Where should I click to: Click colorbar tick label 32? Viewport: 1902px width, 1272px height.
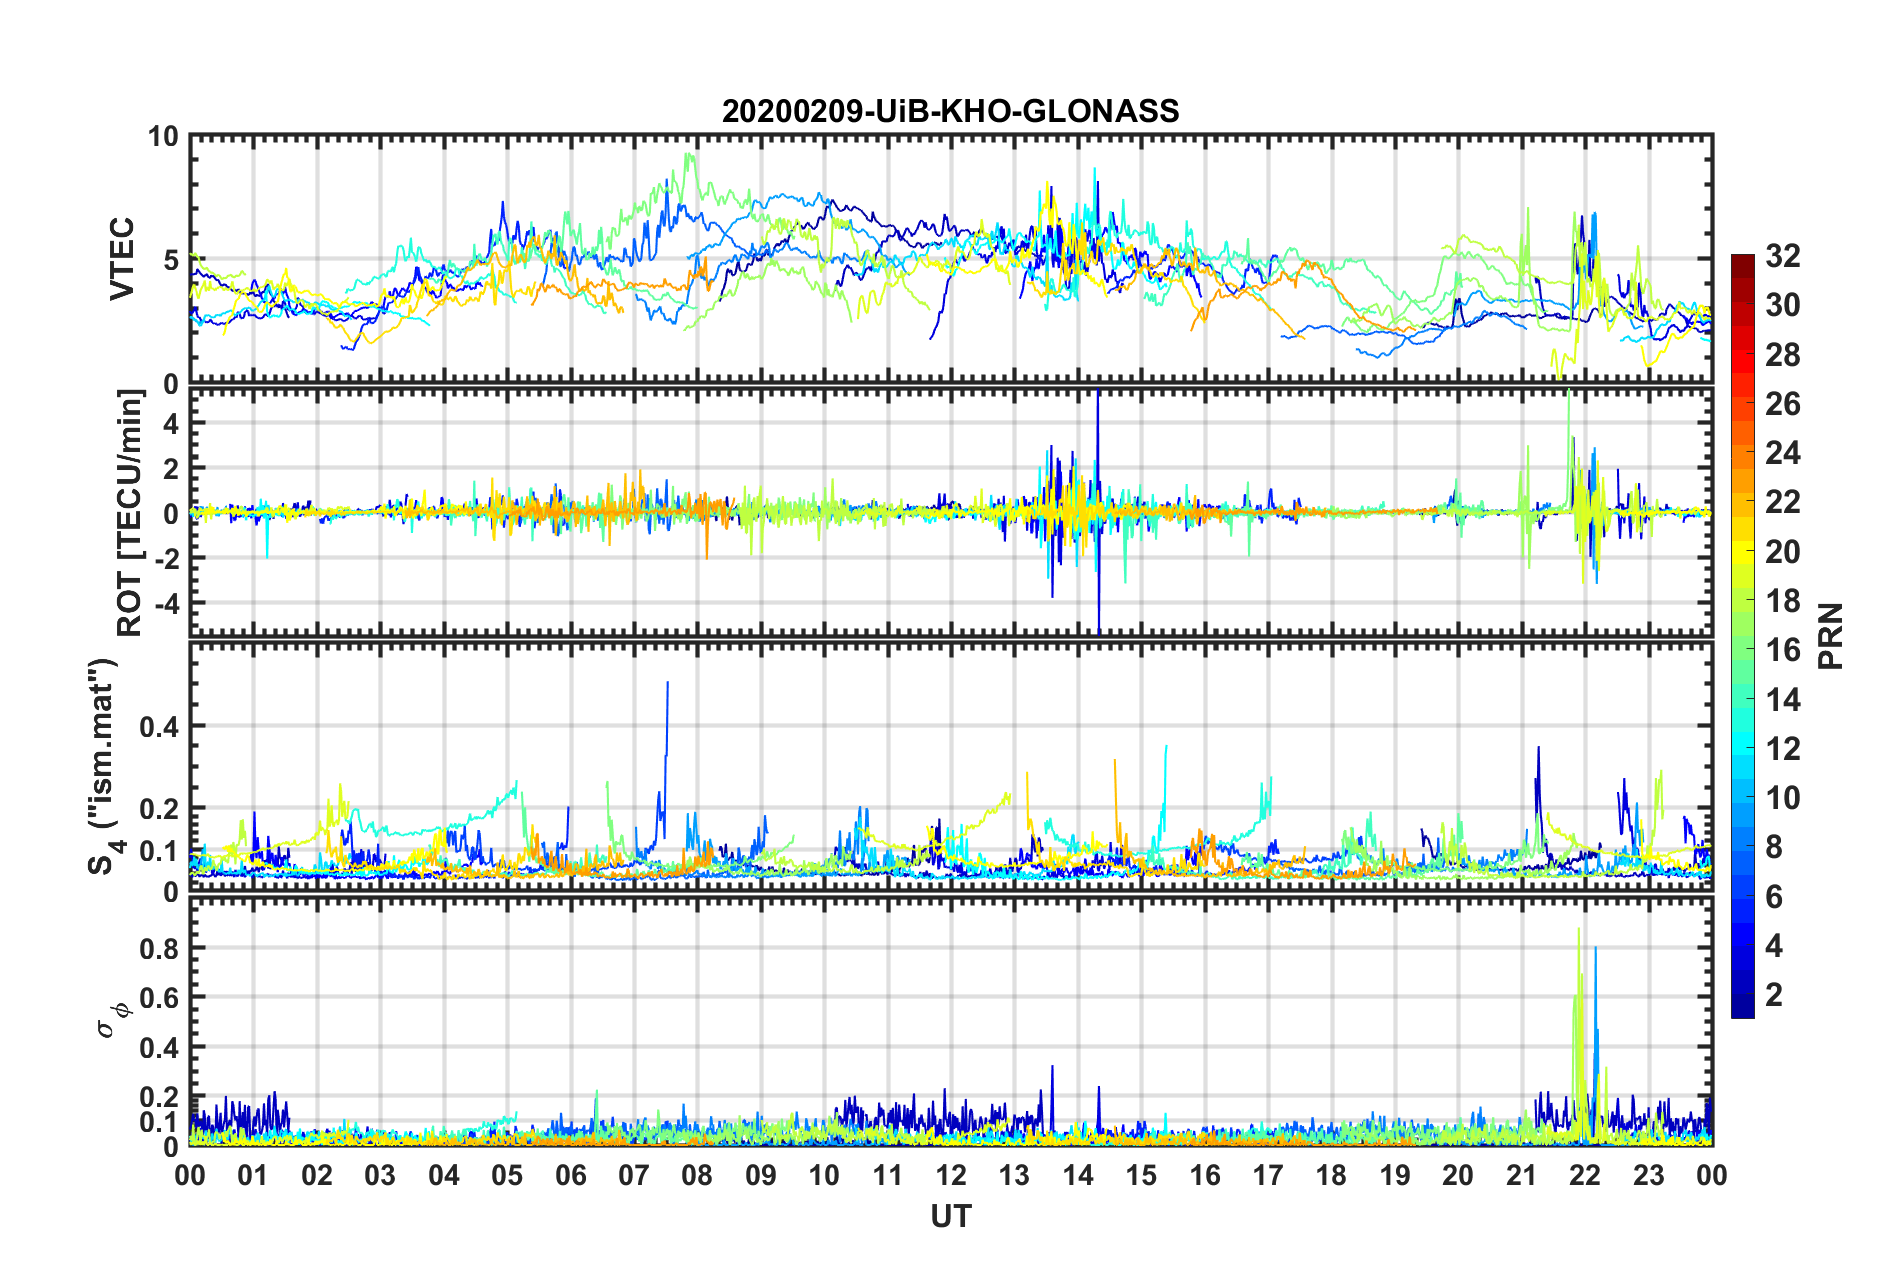coord(1782,256)
